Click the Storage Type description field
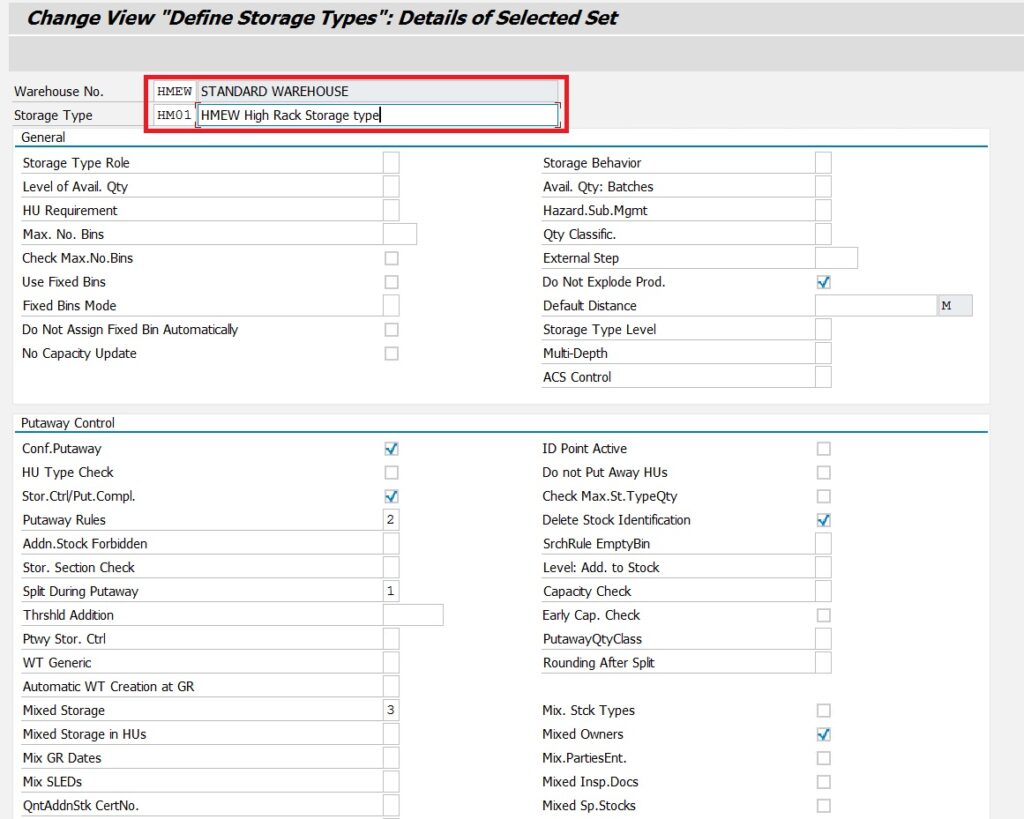The width and height of the screenshot is (1024, 819). point(377,115)
